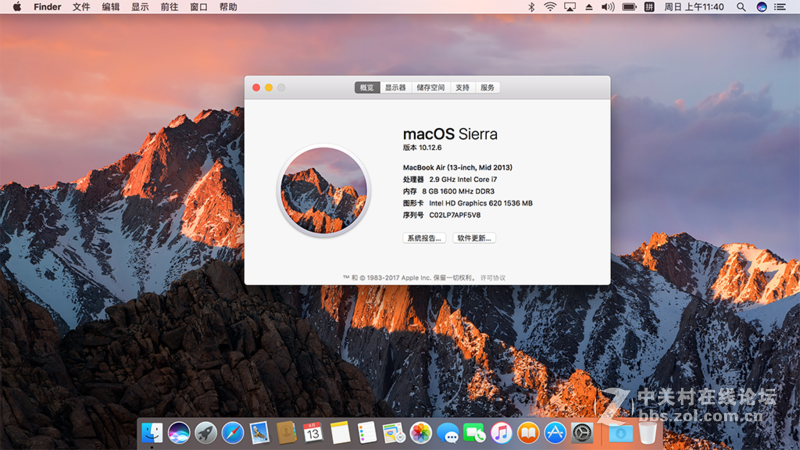Open Downloads folder stack in Dock

tap(620, 433)
